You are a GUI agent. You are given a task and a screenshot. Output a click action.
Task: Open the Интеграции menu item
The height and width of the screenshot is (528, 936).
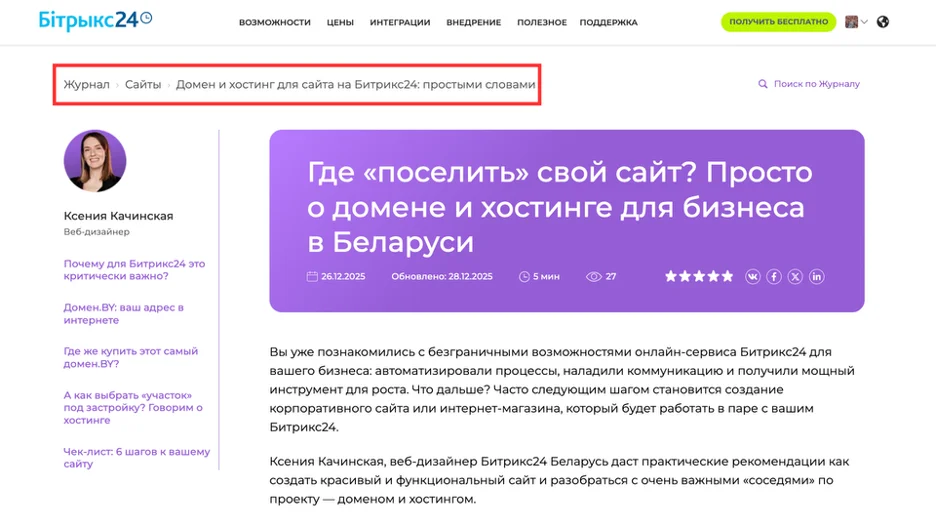(400, 23)
